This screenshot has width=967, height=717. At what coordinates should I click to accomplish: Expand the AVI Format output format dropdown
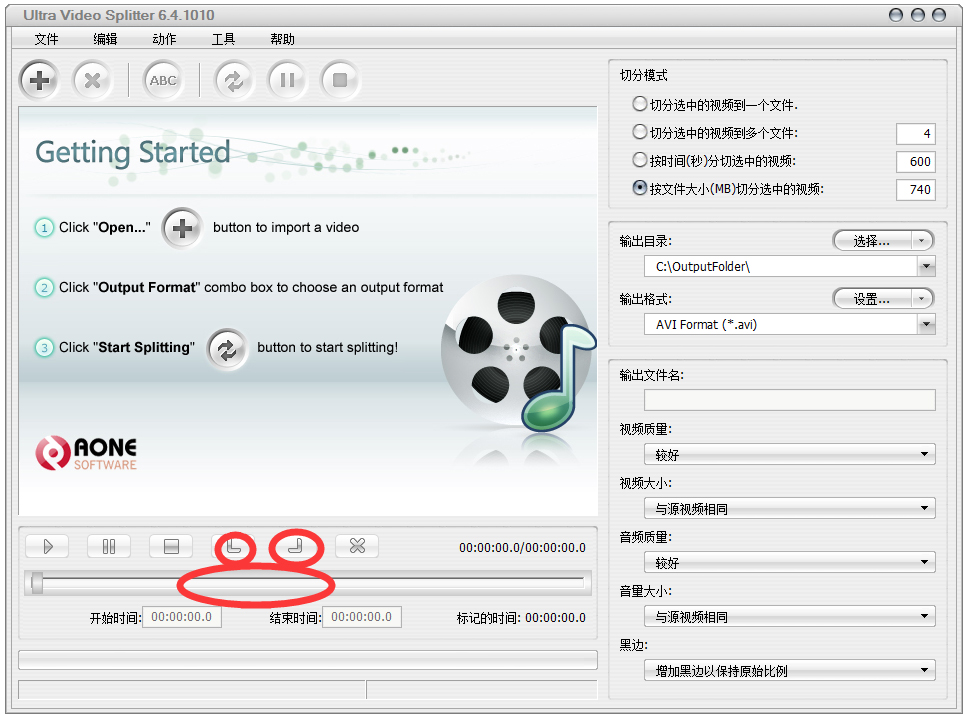click(926, 324)
